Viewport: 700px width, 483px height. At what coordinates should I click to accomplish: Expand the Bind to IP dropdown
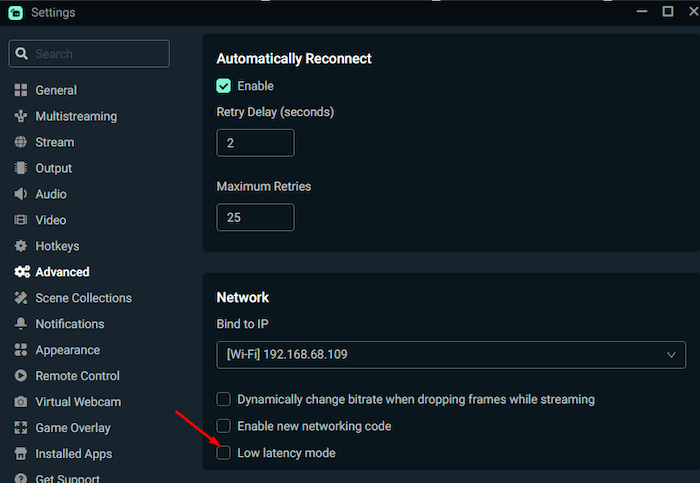[451, 355]
